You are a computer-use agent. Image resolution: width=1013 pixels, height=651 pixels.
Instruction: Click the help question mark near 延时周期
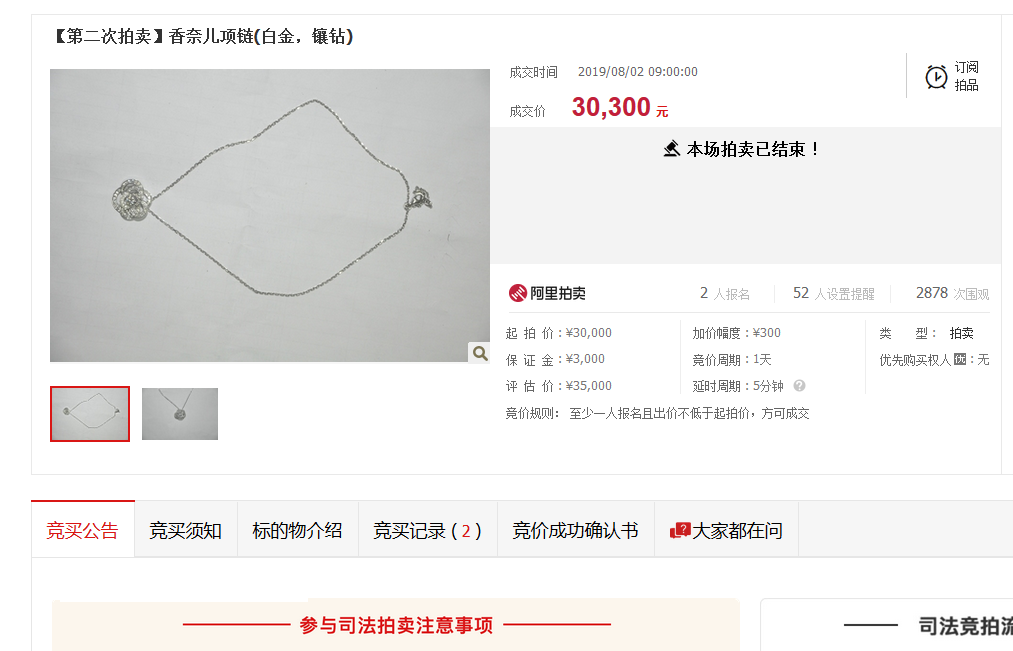tap(799, 386)
